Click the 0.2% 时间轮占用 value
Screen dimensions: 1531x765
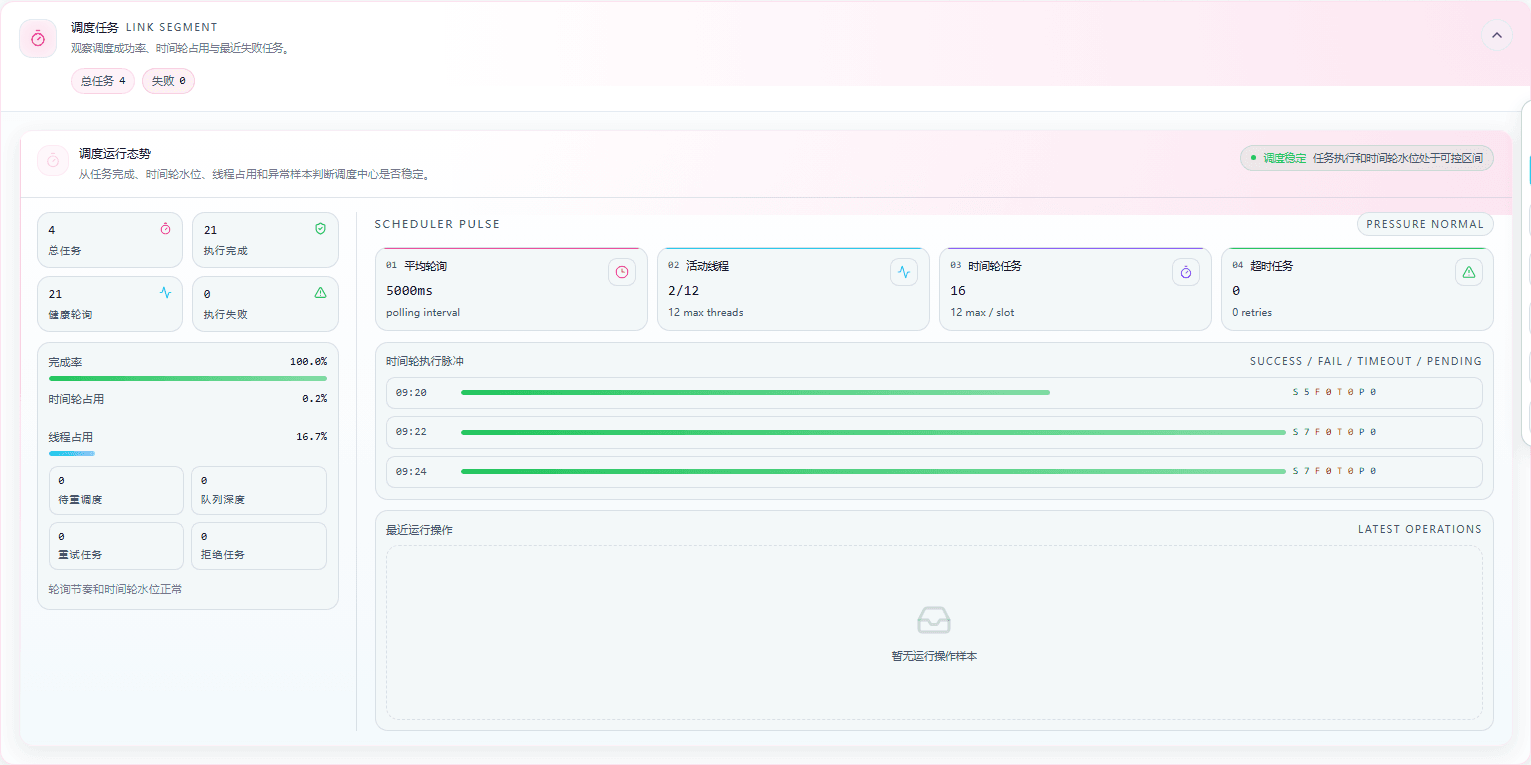pyautogui.click(x=314, y=399)
